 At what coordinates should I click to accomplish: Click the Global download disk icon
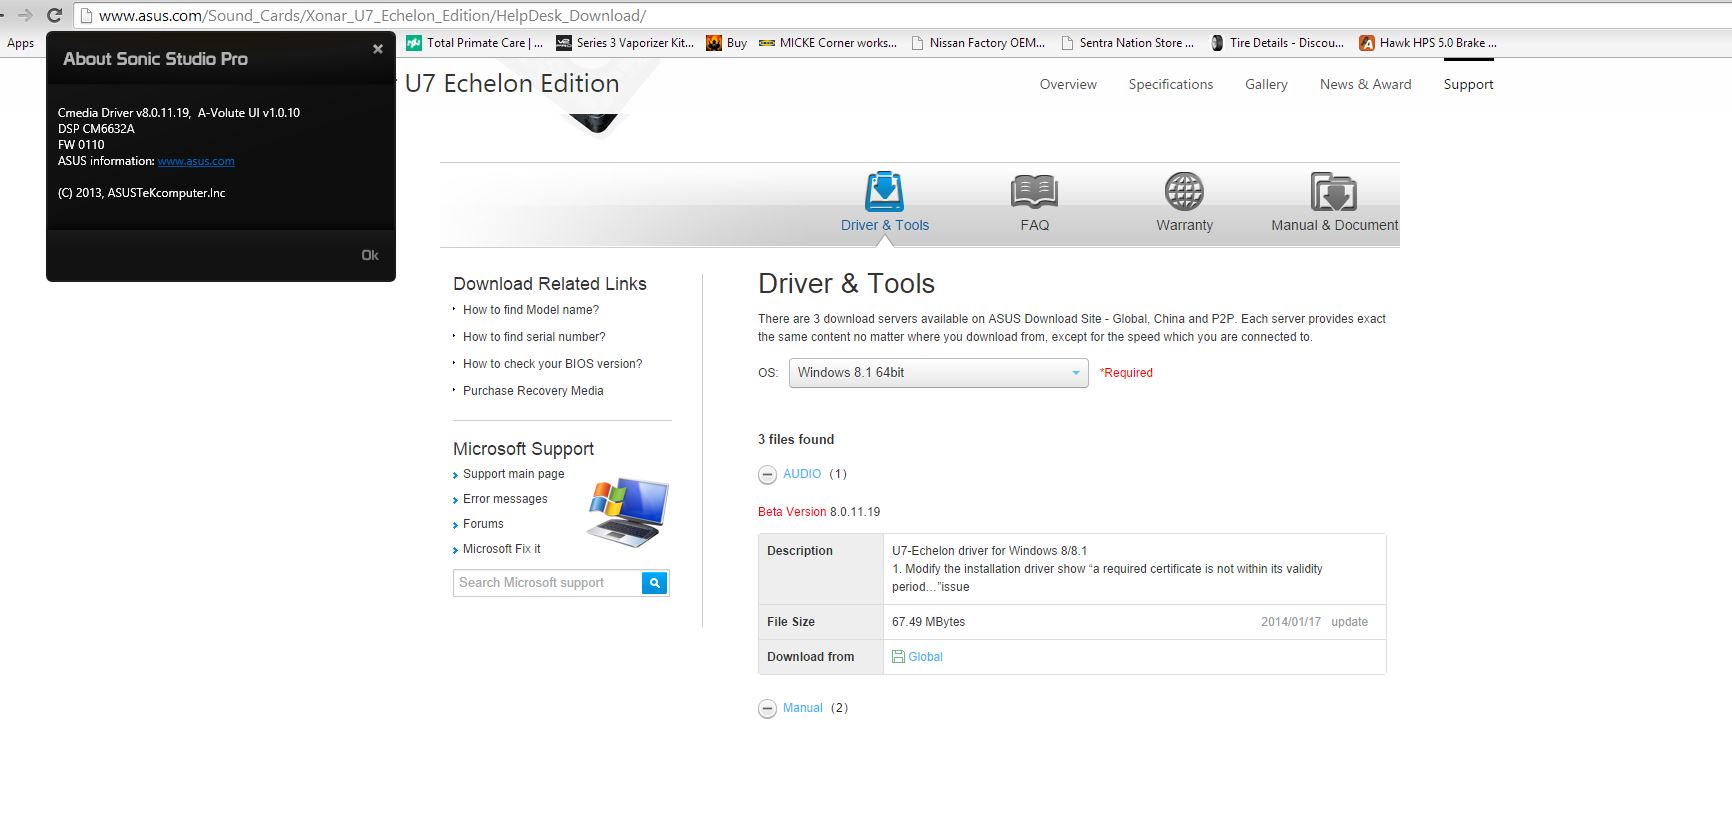(x=898, y=657)
